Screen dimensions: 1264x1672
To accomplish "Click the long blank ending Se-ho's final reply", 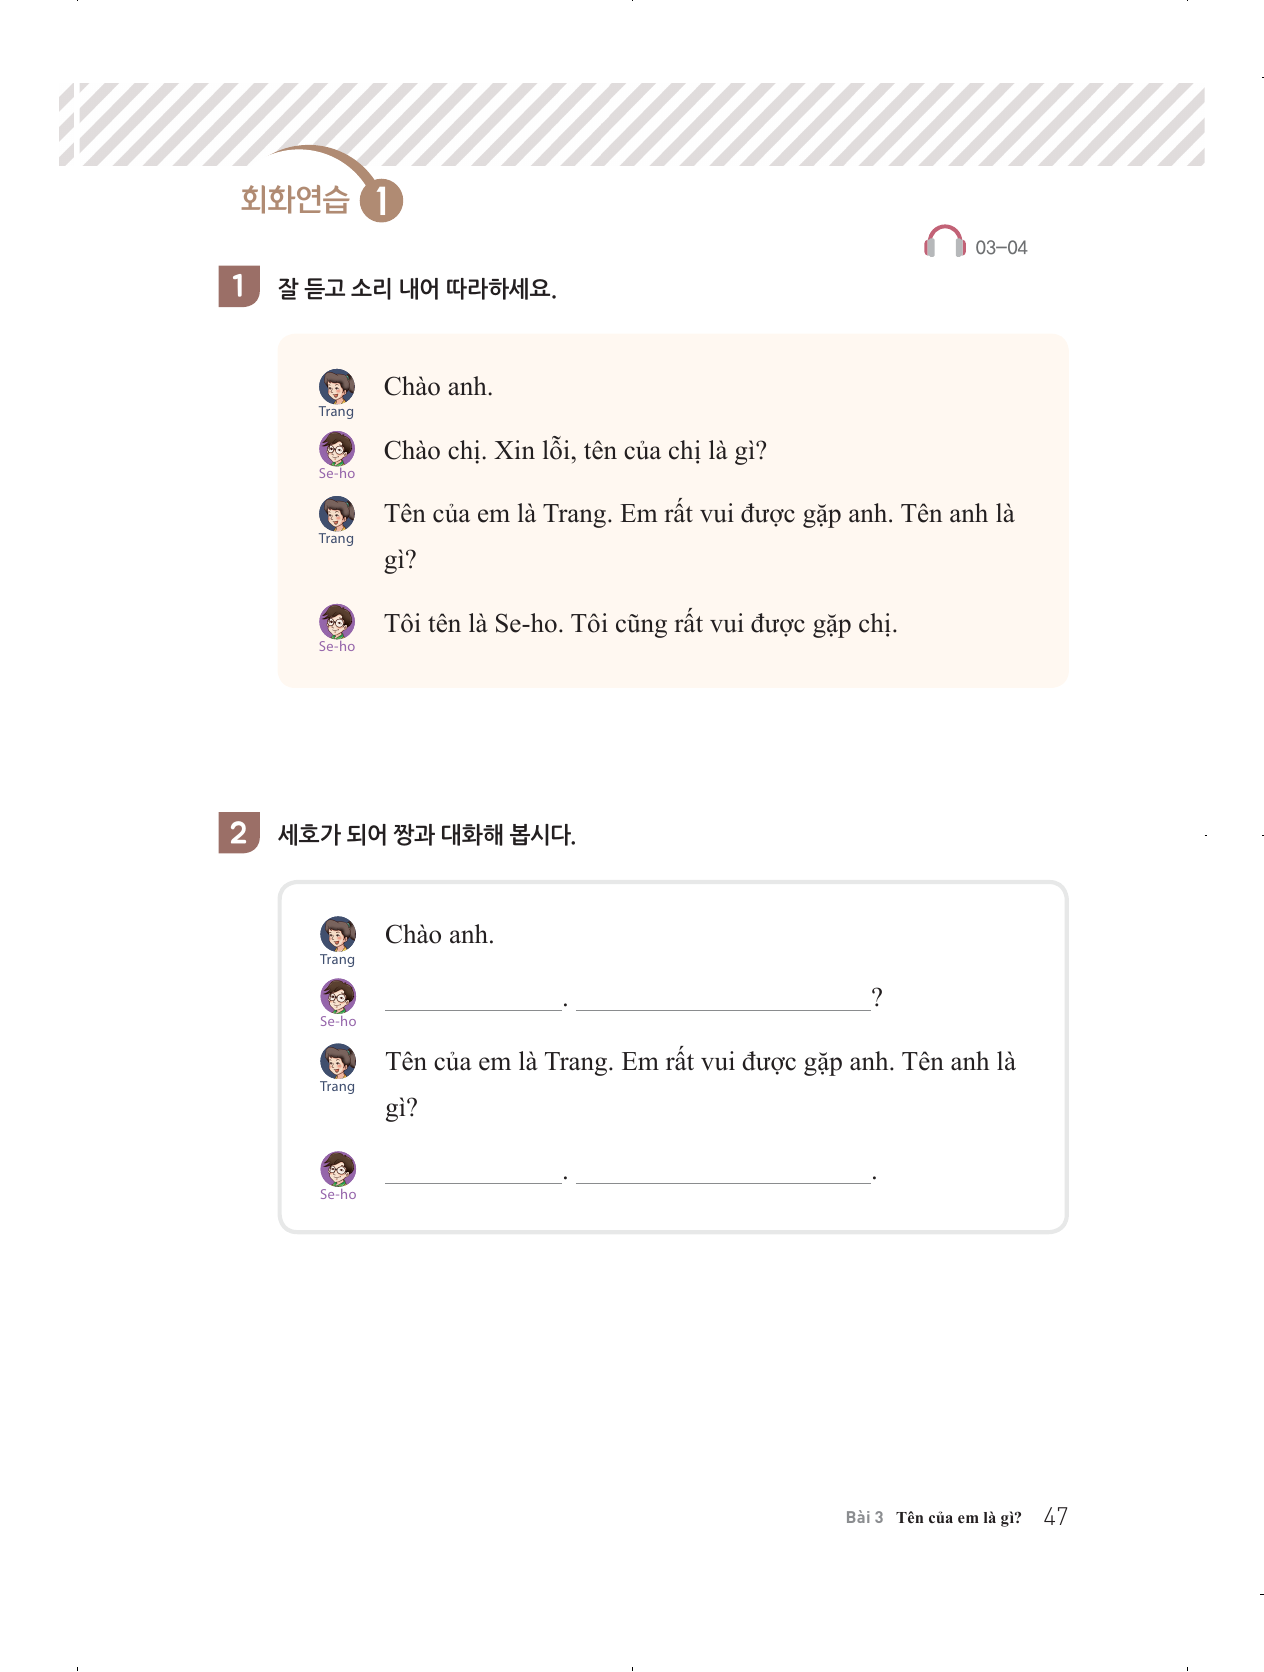I will point(723,1172).
